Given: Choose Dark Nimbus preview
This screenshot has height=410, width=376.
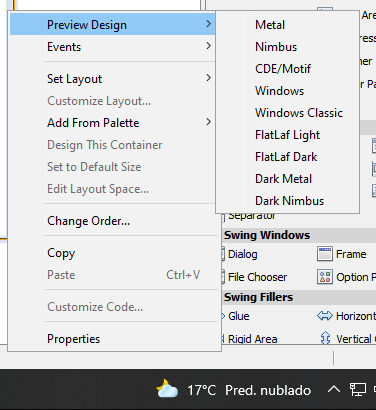Looking at the screenshot, I should pyautogui.click(x=287, y=201).
